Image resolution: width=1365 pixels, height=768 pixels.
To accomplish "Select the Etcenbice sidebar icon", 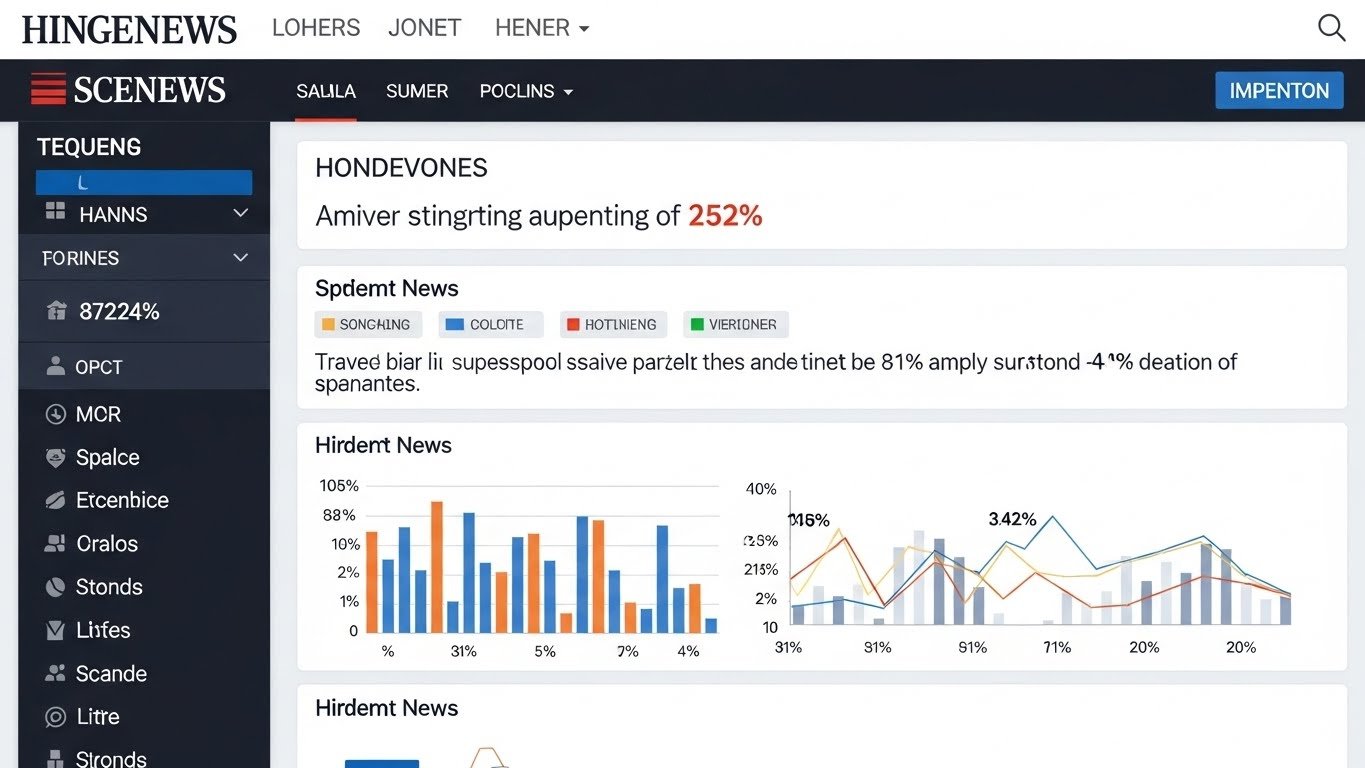I will tap(56, 501).
